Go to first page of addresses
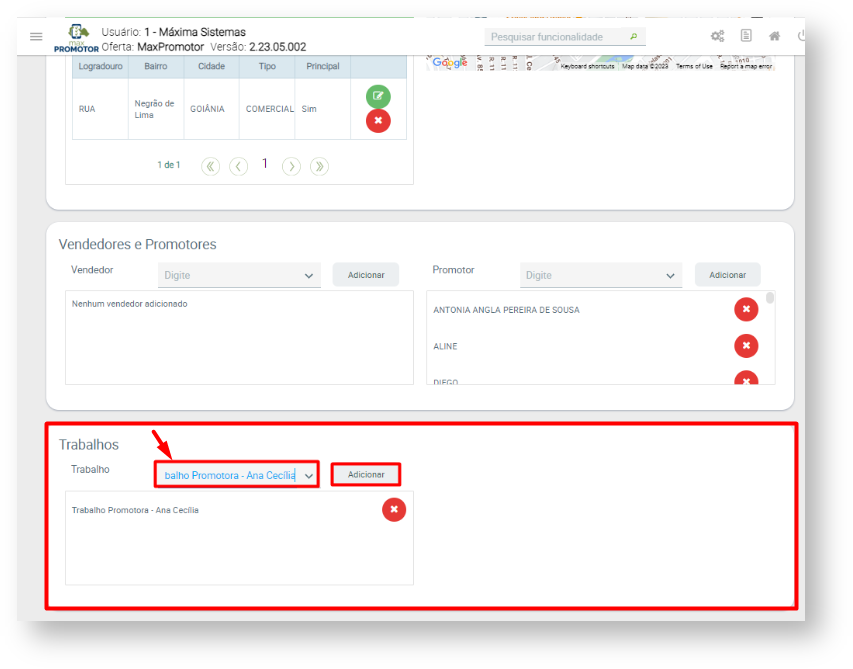 (x=211, y=166)
